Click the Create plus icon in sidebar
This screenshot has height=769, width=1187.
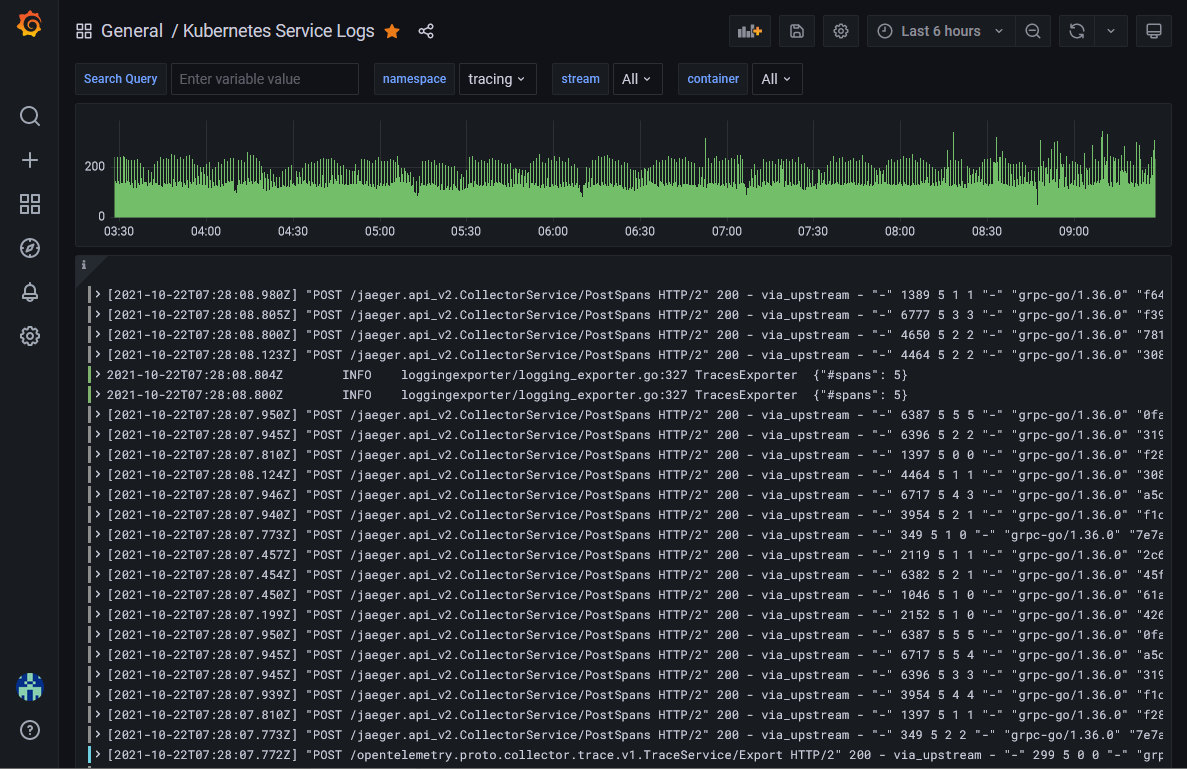[30, 160]
